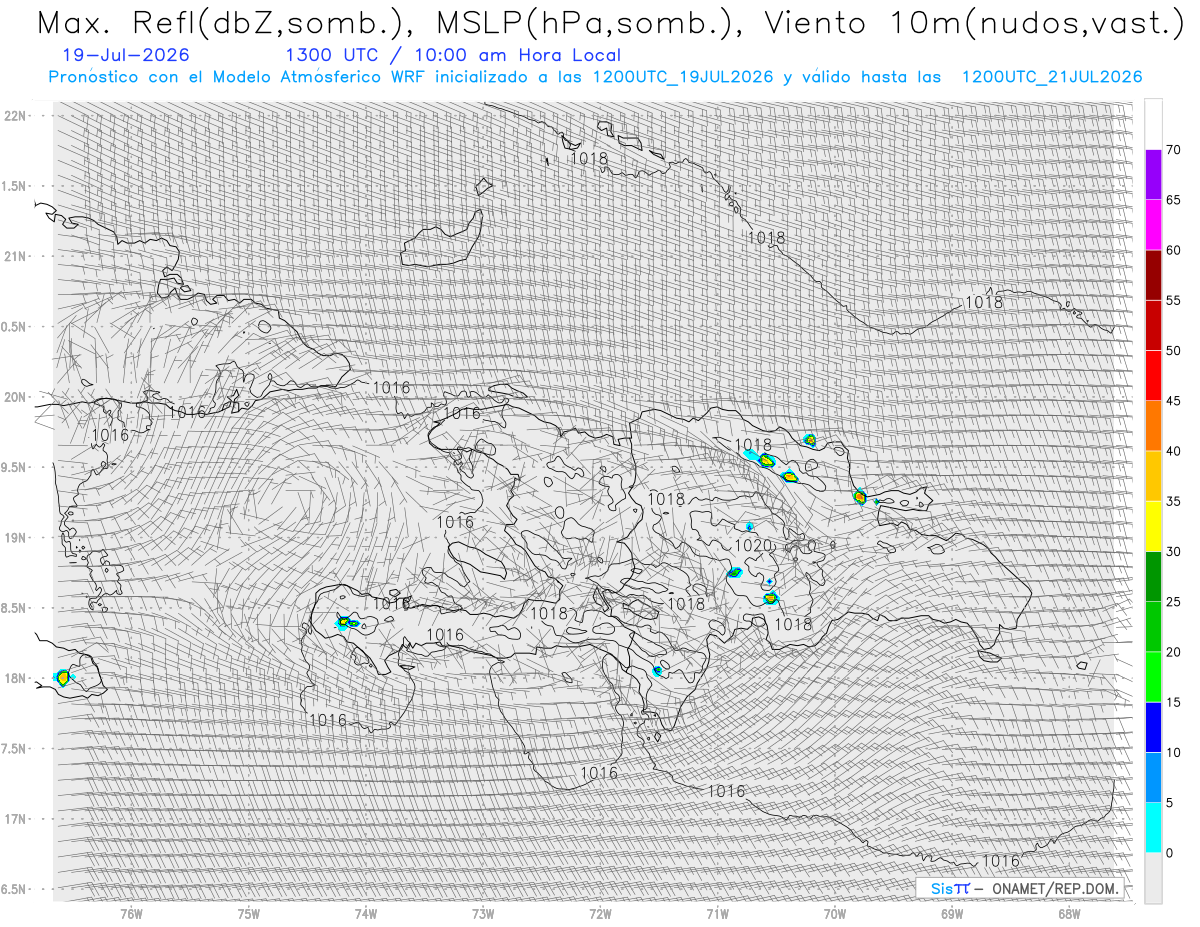The height and width of the screenshot is (927, 1200).
Task: Click the colorbar value label 65
Action: 1173,200
